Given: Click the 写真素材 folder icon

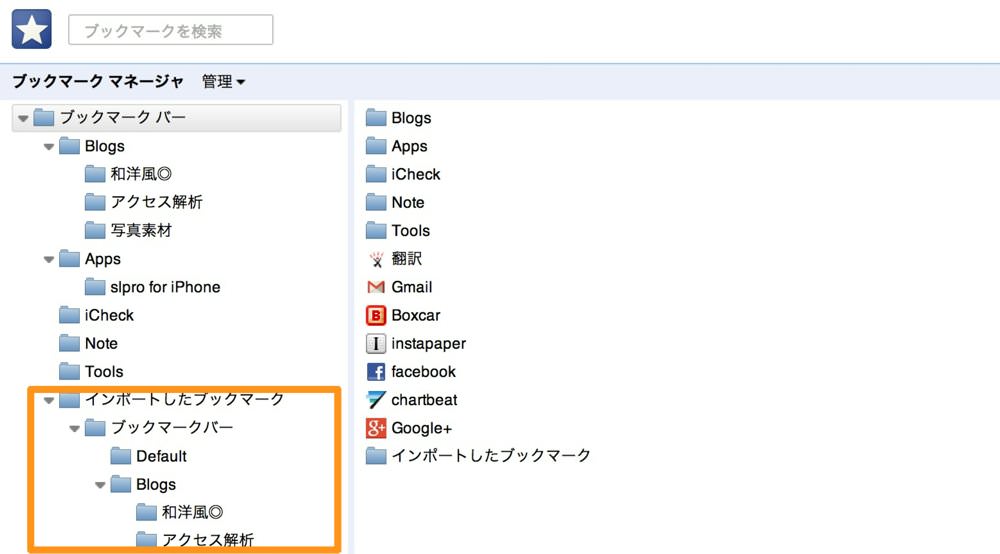Looking at the screenshot, I should [95, 230].
